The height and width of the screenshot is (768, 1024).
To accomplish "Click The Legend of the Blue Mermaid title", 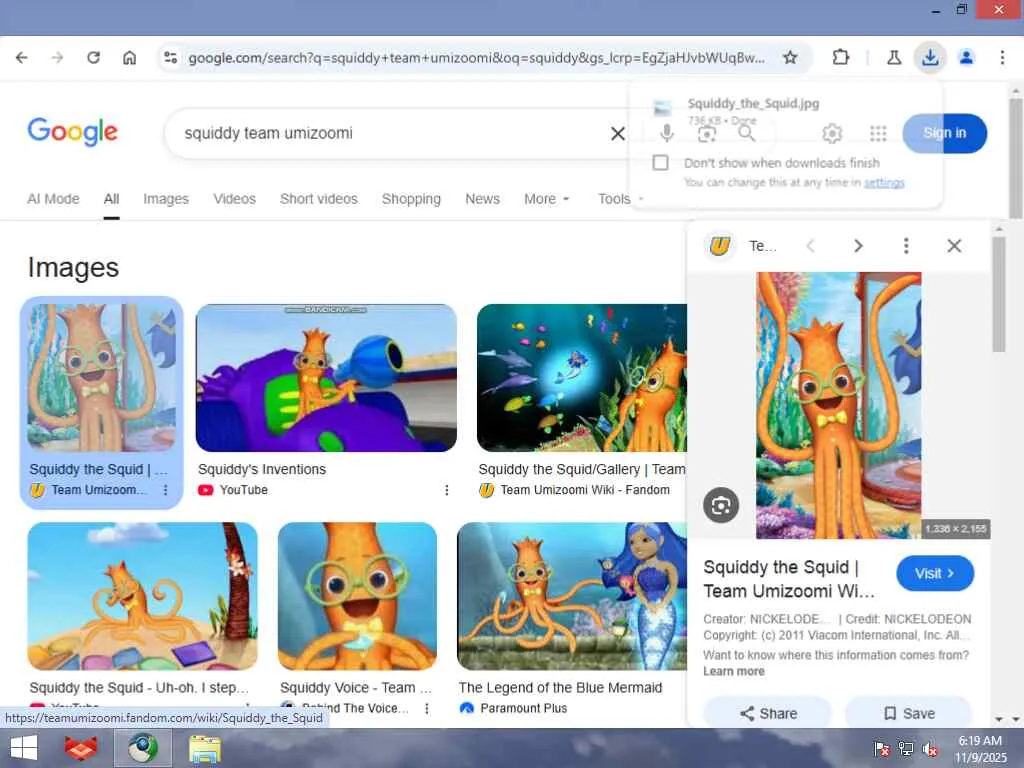I will point(560,687).
